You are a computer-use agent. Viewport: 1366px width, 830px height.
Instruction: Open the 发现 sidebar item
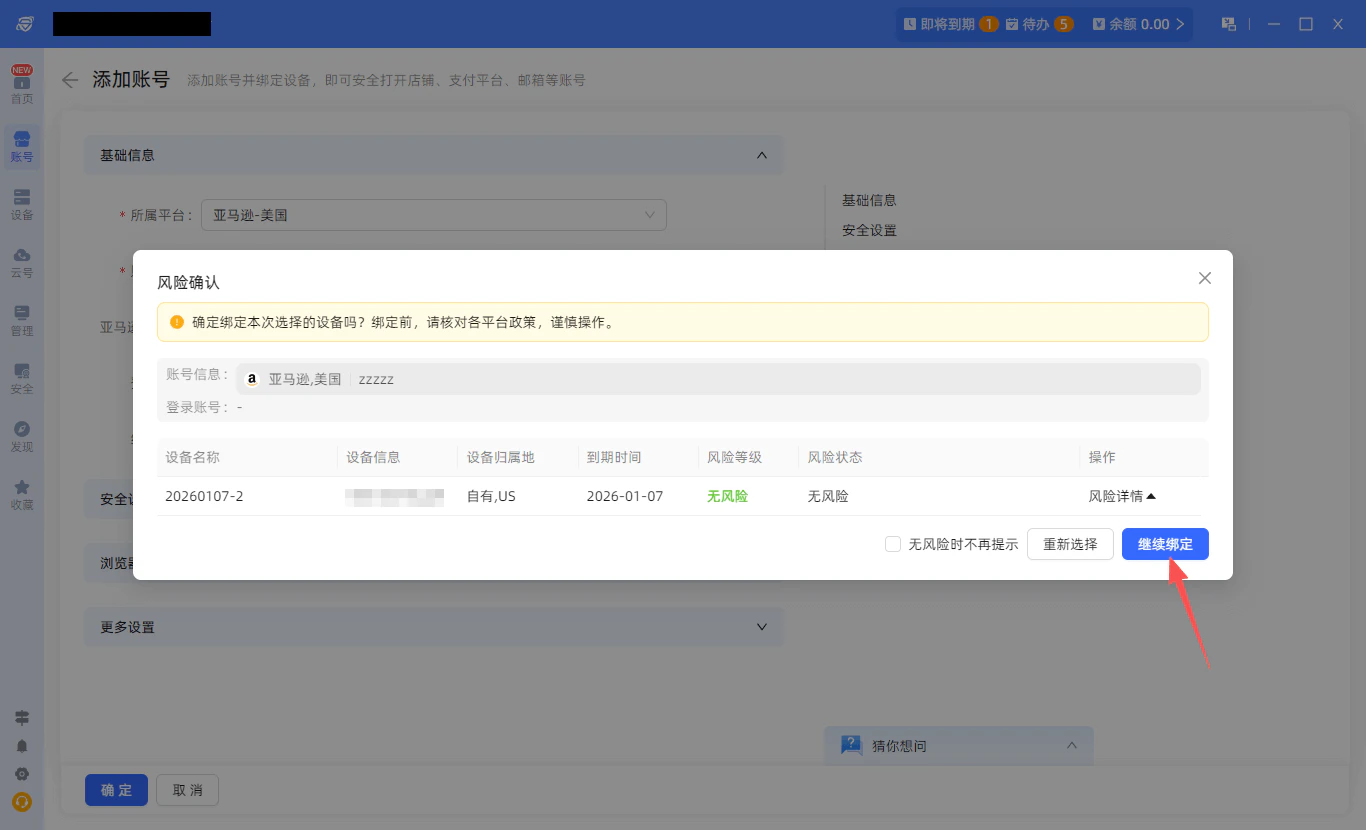tap(22, 437)
